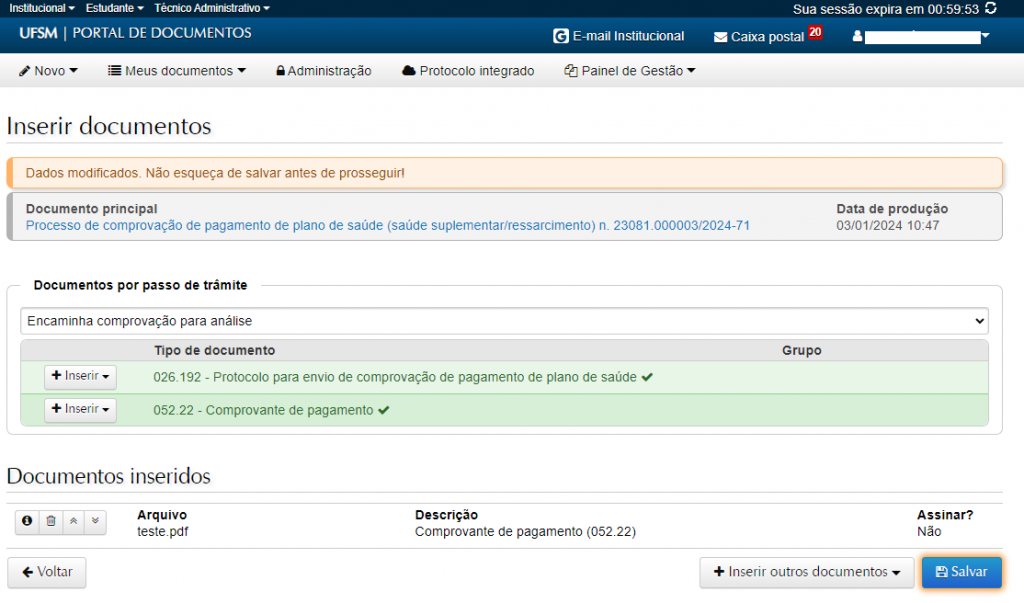Expand the Meus documentos menu
Viewport: 1024px width, 603px height.
click(176, 71)
